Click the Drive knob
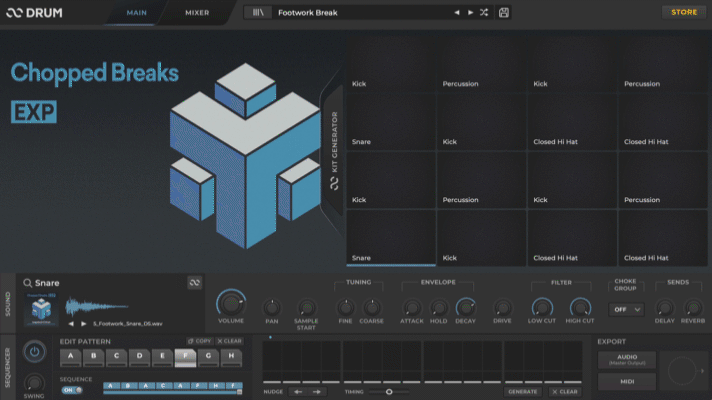The image size is (712, 400). pos(502,308)
